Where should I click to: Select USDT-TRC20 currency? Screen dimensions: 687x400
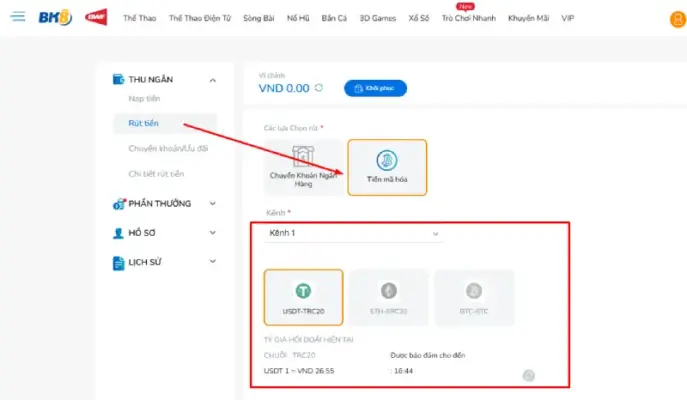coord(303,297)
